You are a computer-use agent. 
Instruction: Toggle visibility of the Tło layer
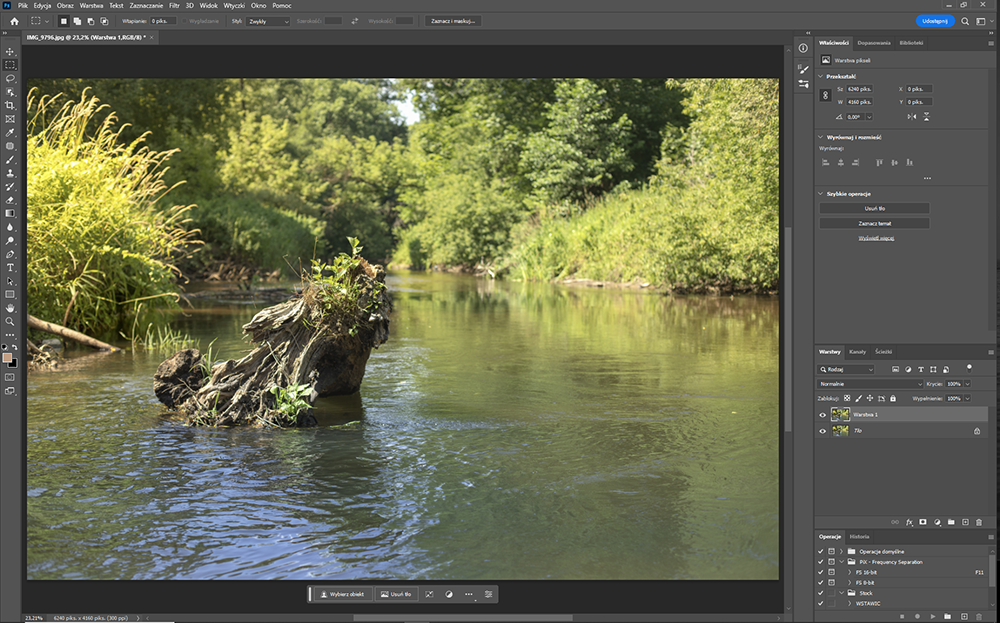coord(823,431)
